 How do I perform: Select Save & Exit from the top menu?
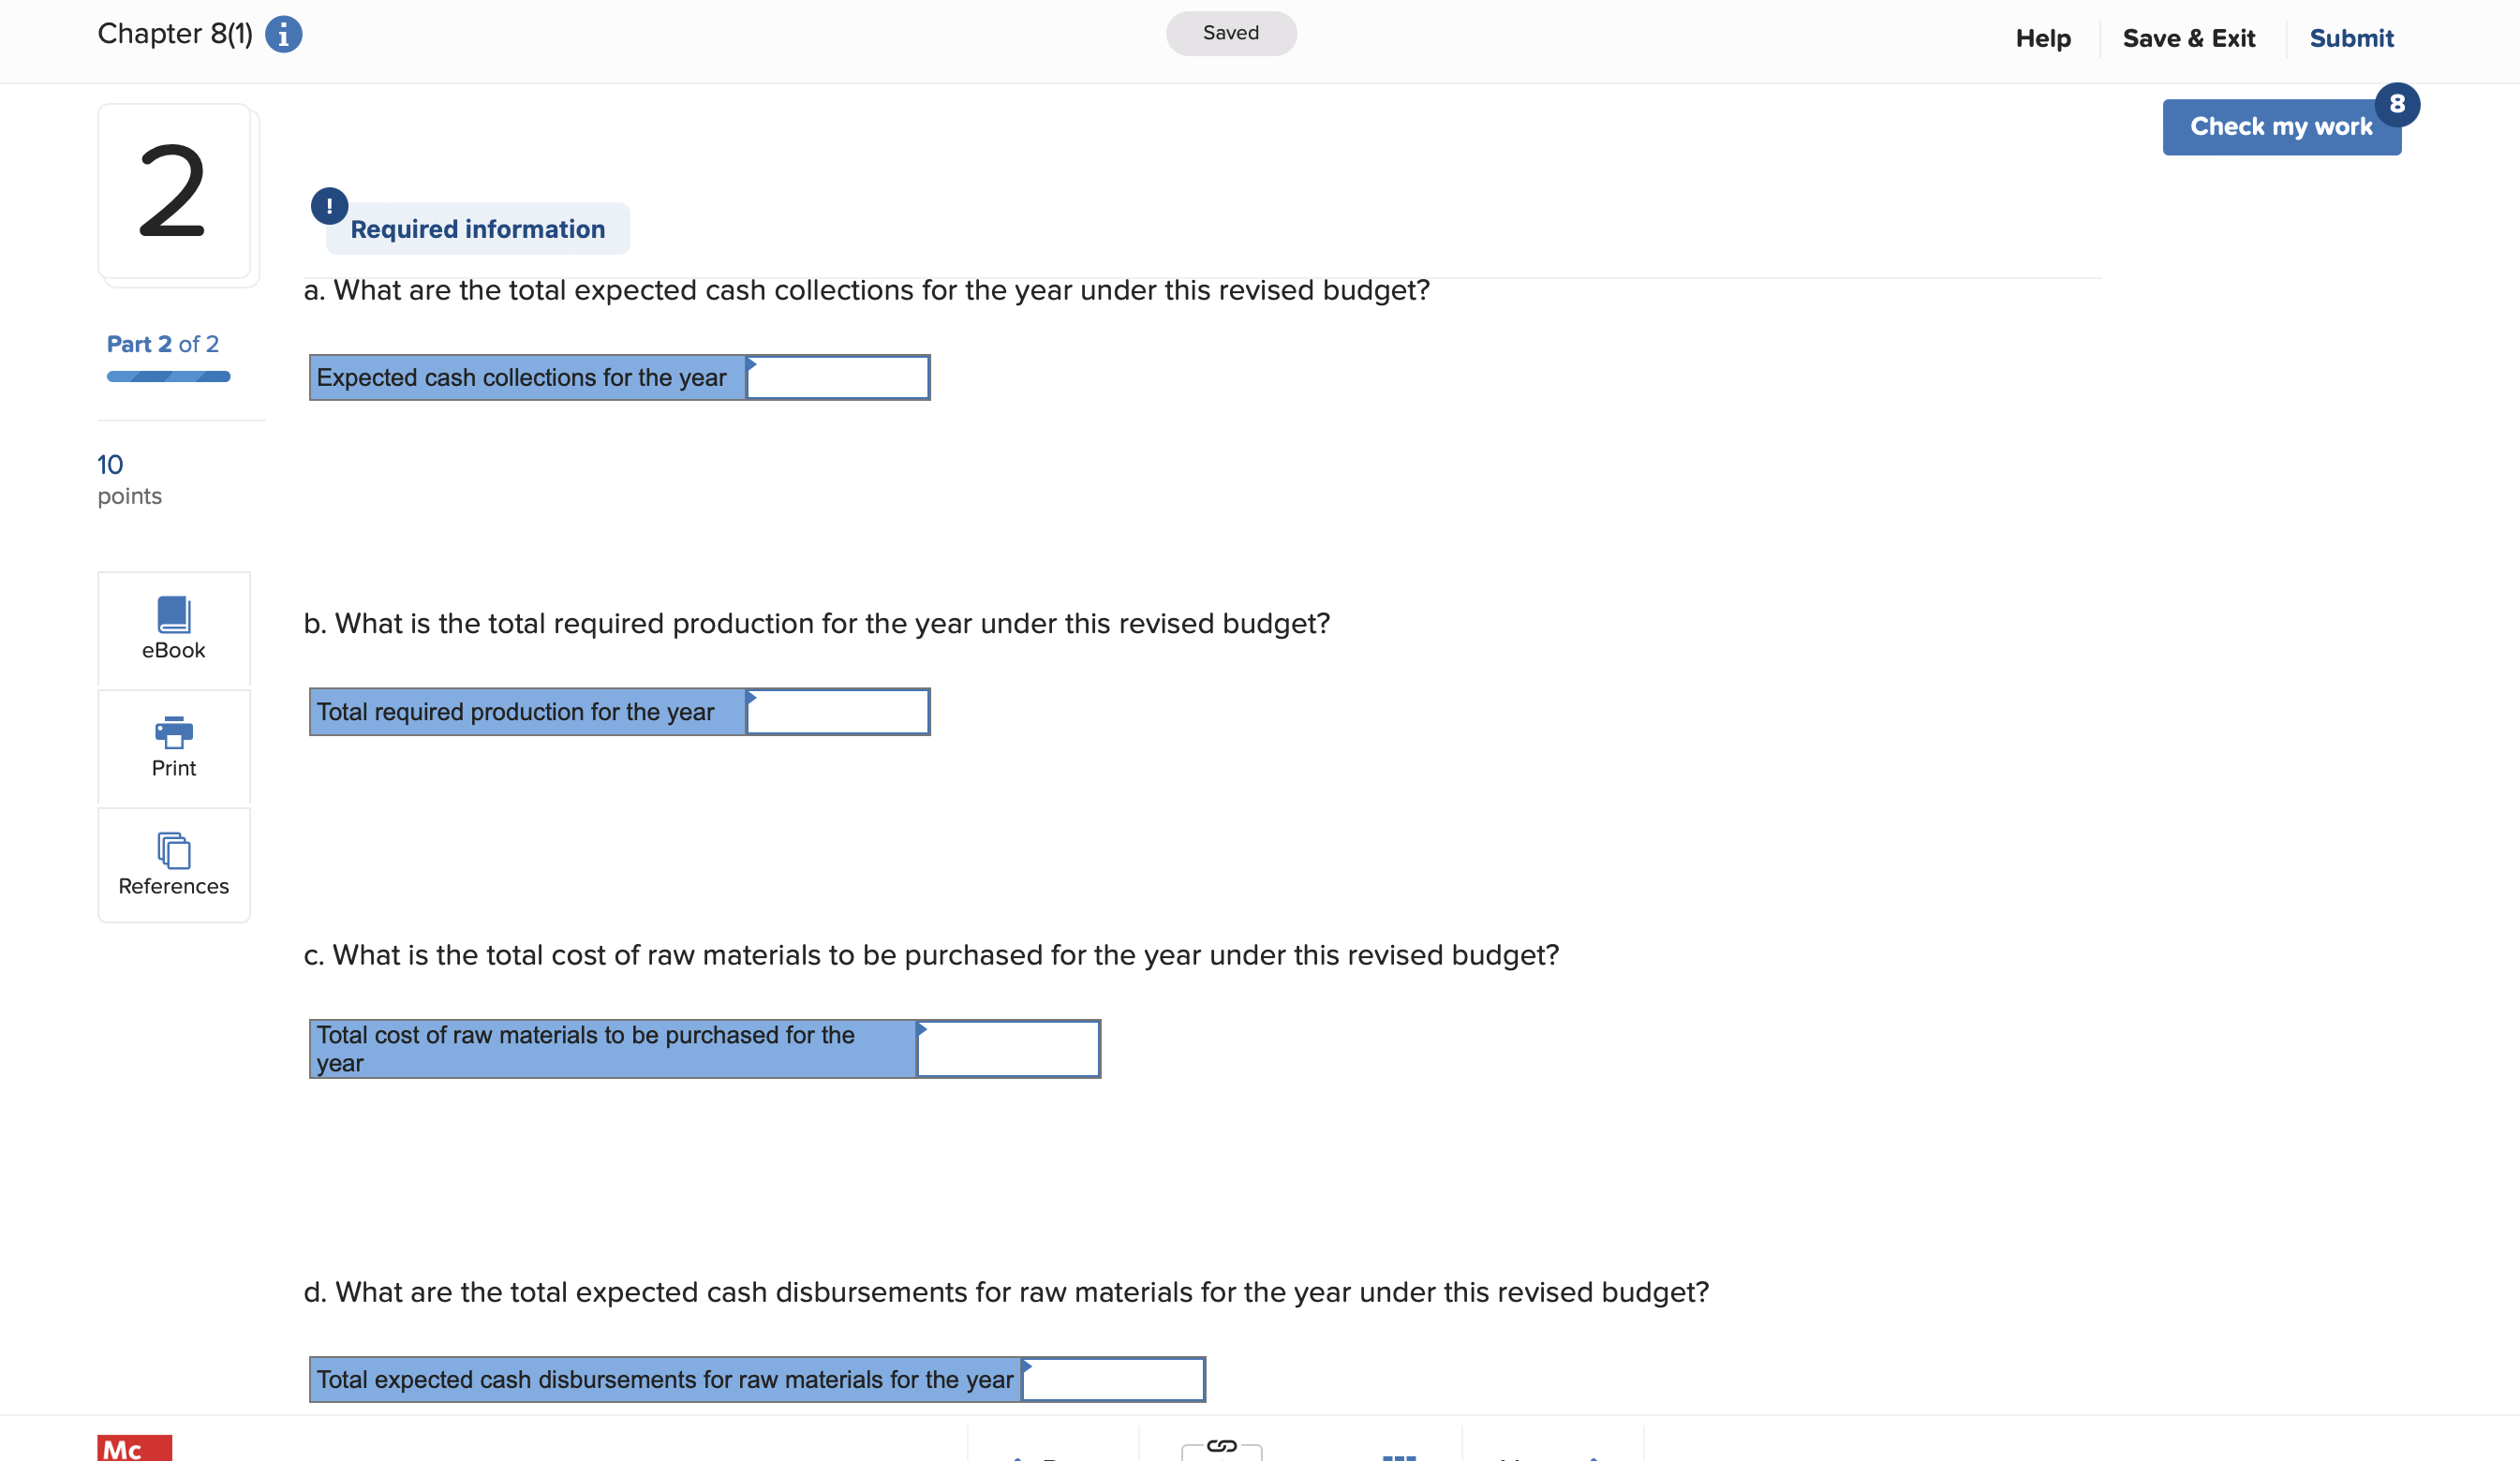click(2189, 38)
